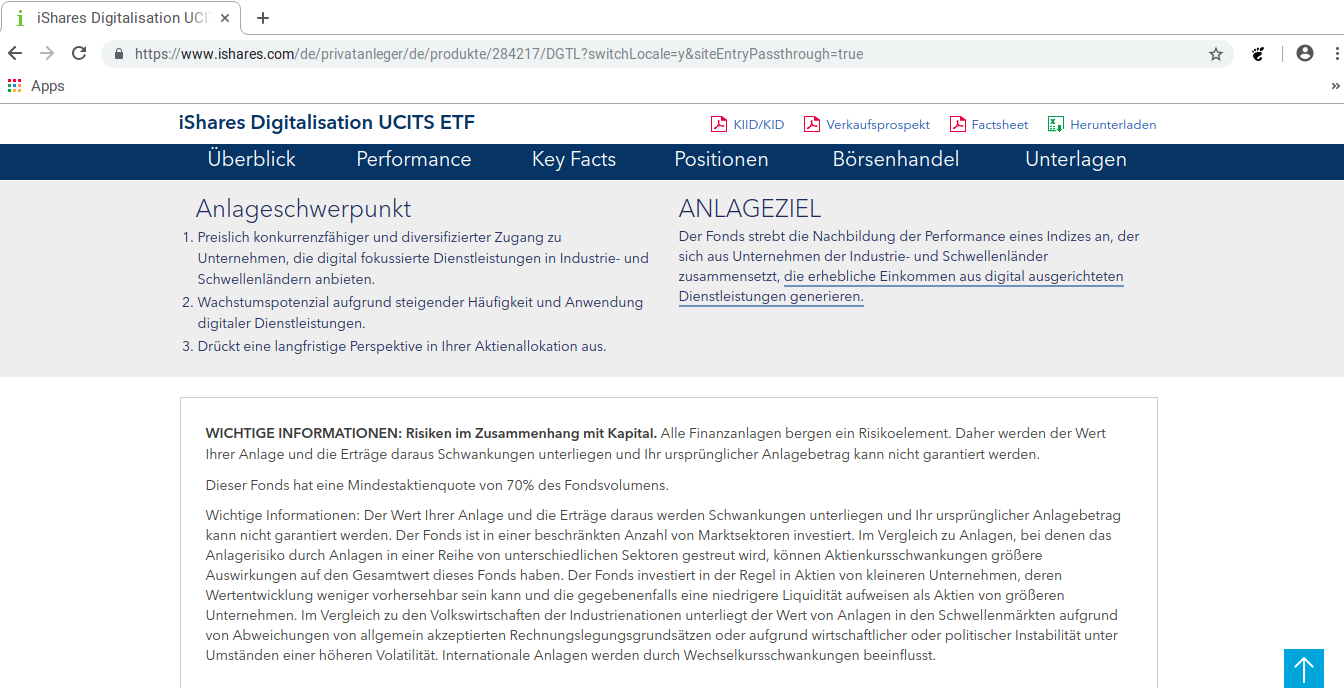Switch to the Performance section
Viewport: 1344px width, 688px height.
pos(414,159)
